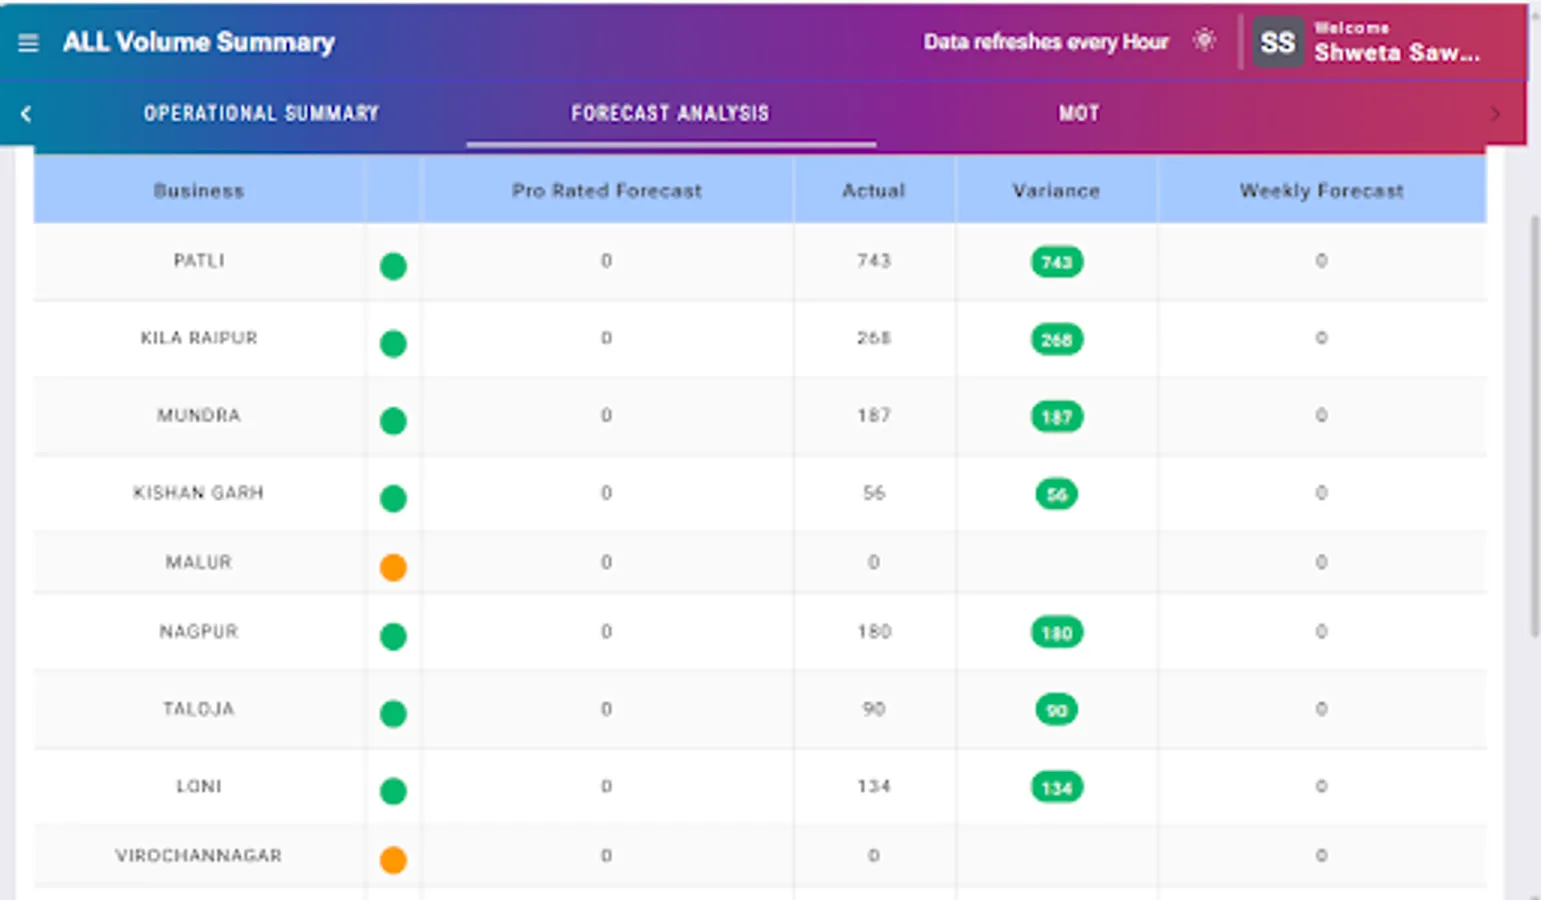Select the LONI business name
The height and width of the screenshot is (900, 1541).
click(x=199, y=786)
